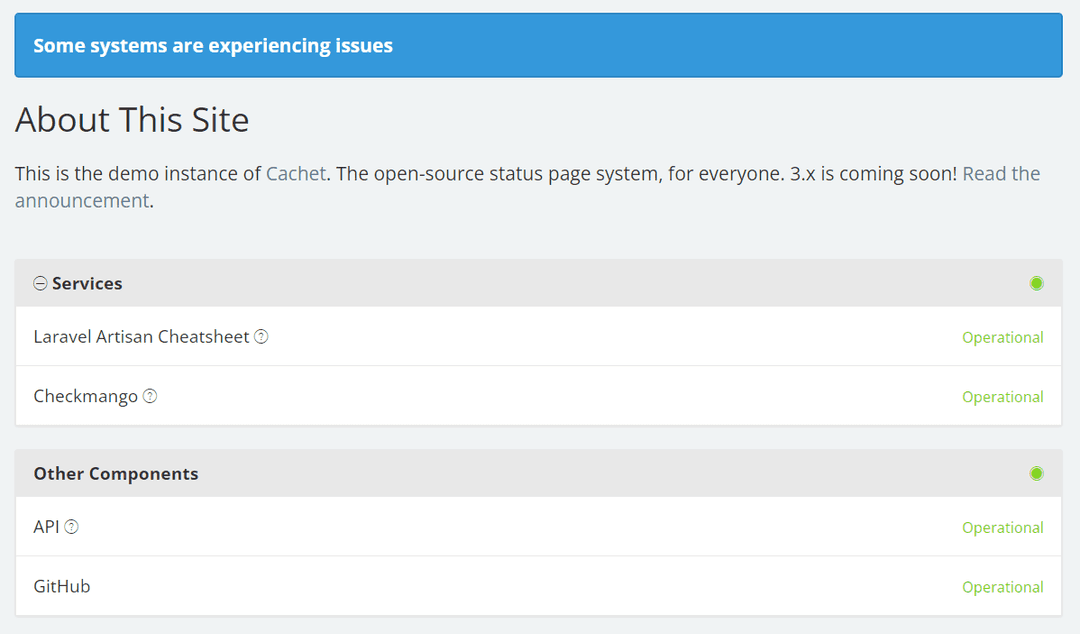Screen dimensions: 1080x634
Task: Click the minus circle icon before Services
Action: point(39,283)
